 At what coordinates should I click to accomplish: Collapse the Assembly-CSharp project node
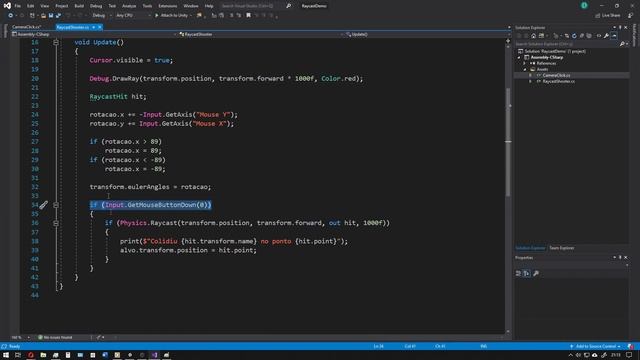[x=520, y=57]
